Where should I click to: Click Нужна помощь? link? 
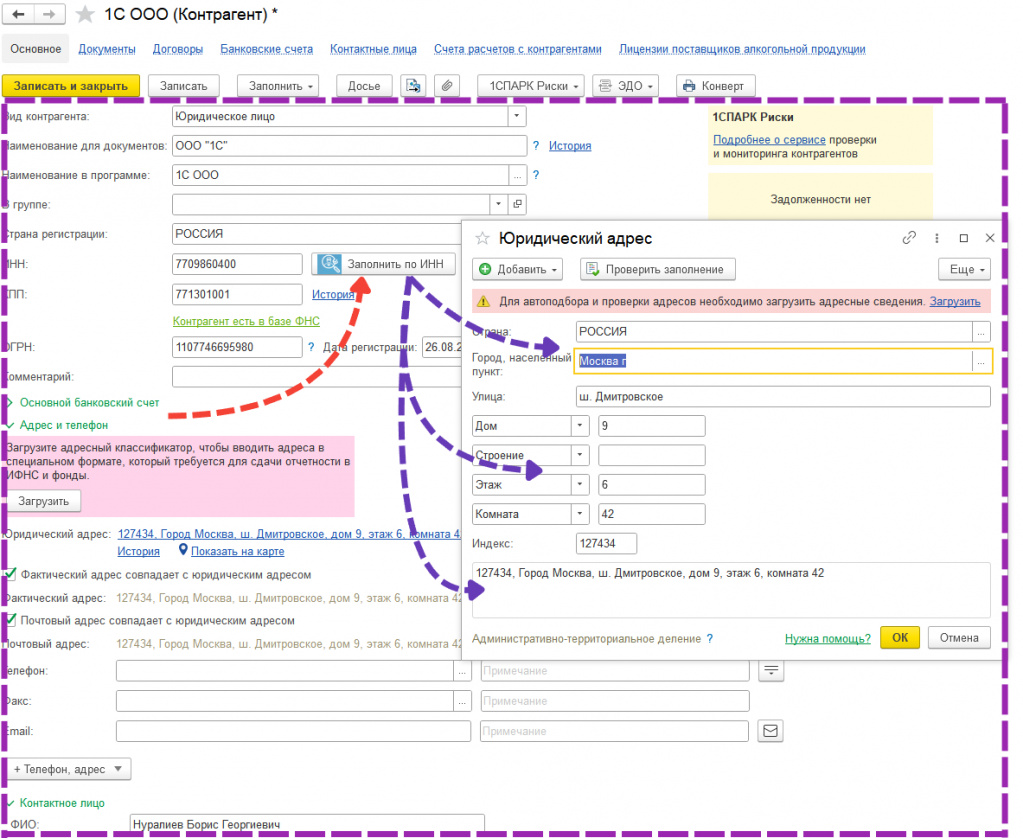[x=827, y=638]
